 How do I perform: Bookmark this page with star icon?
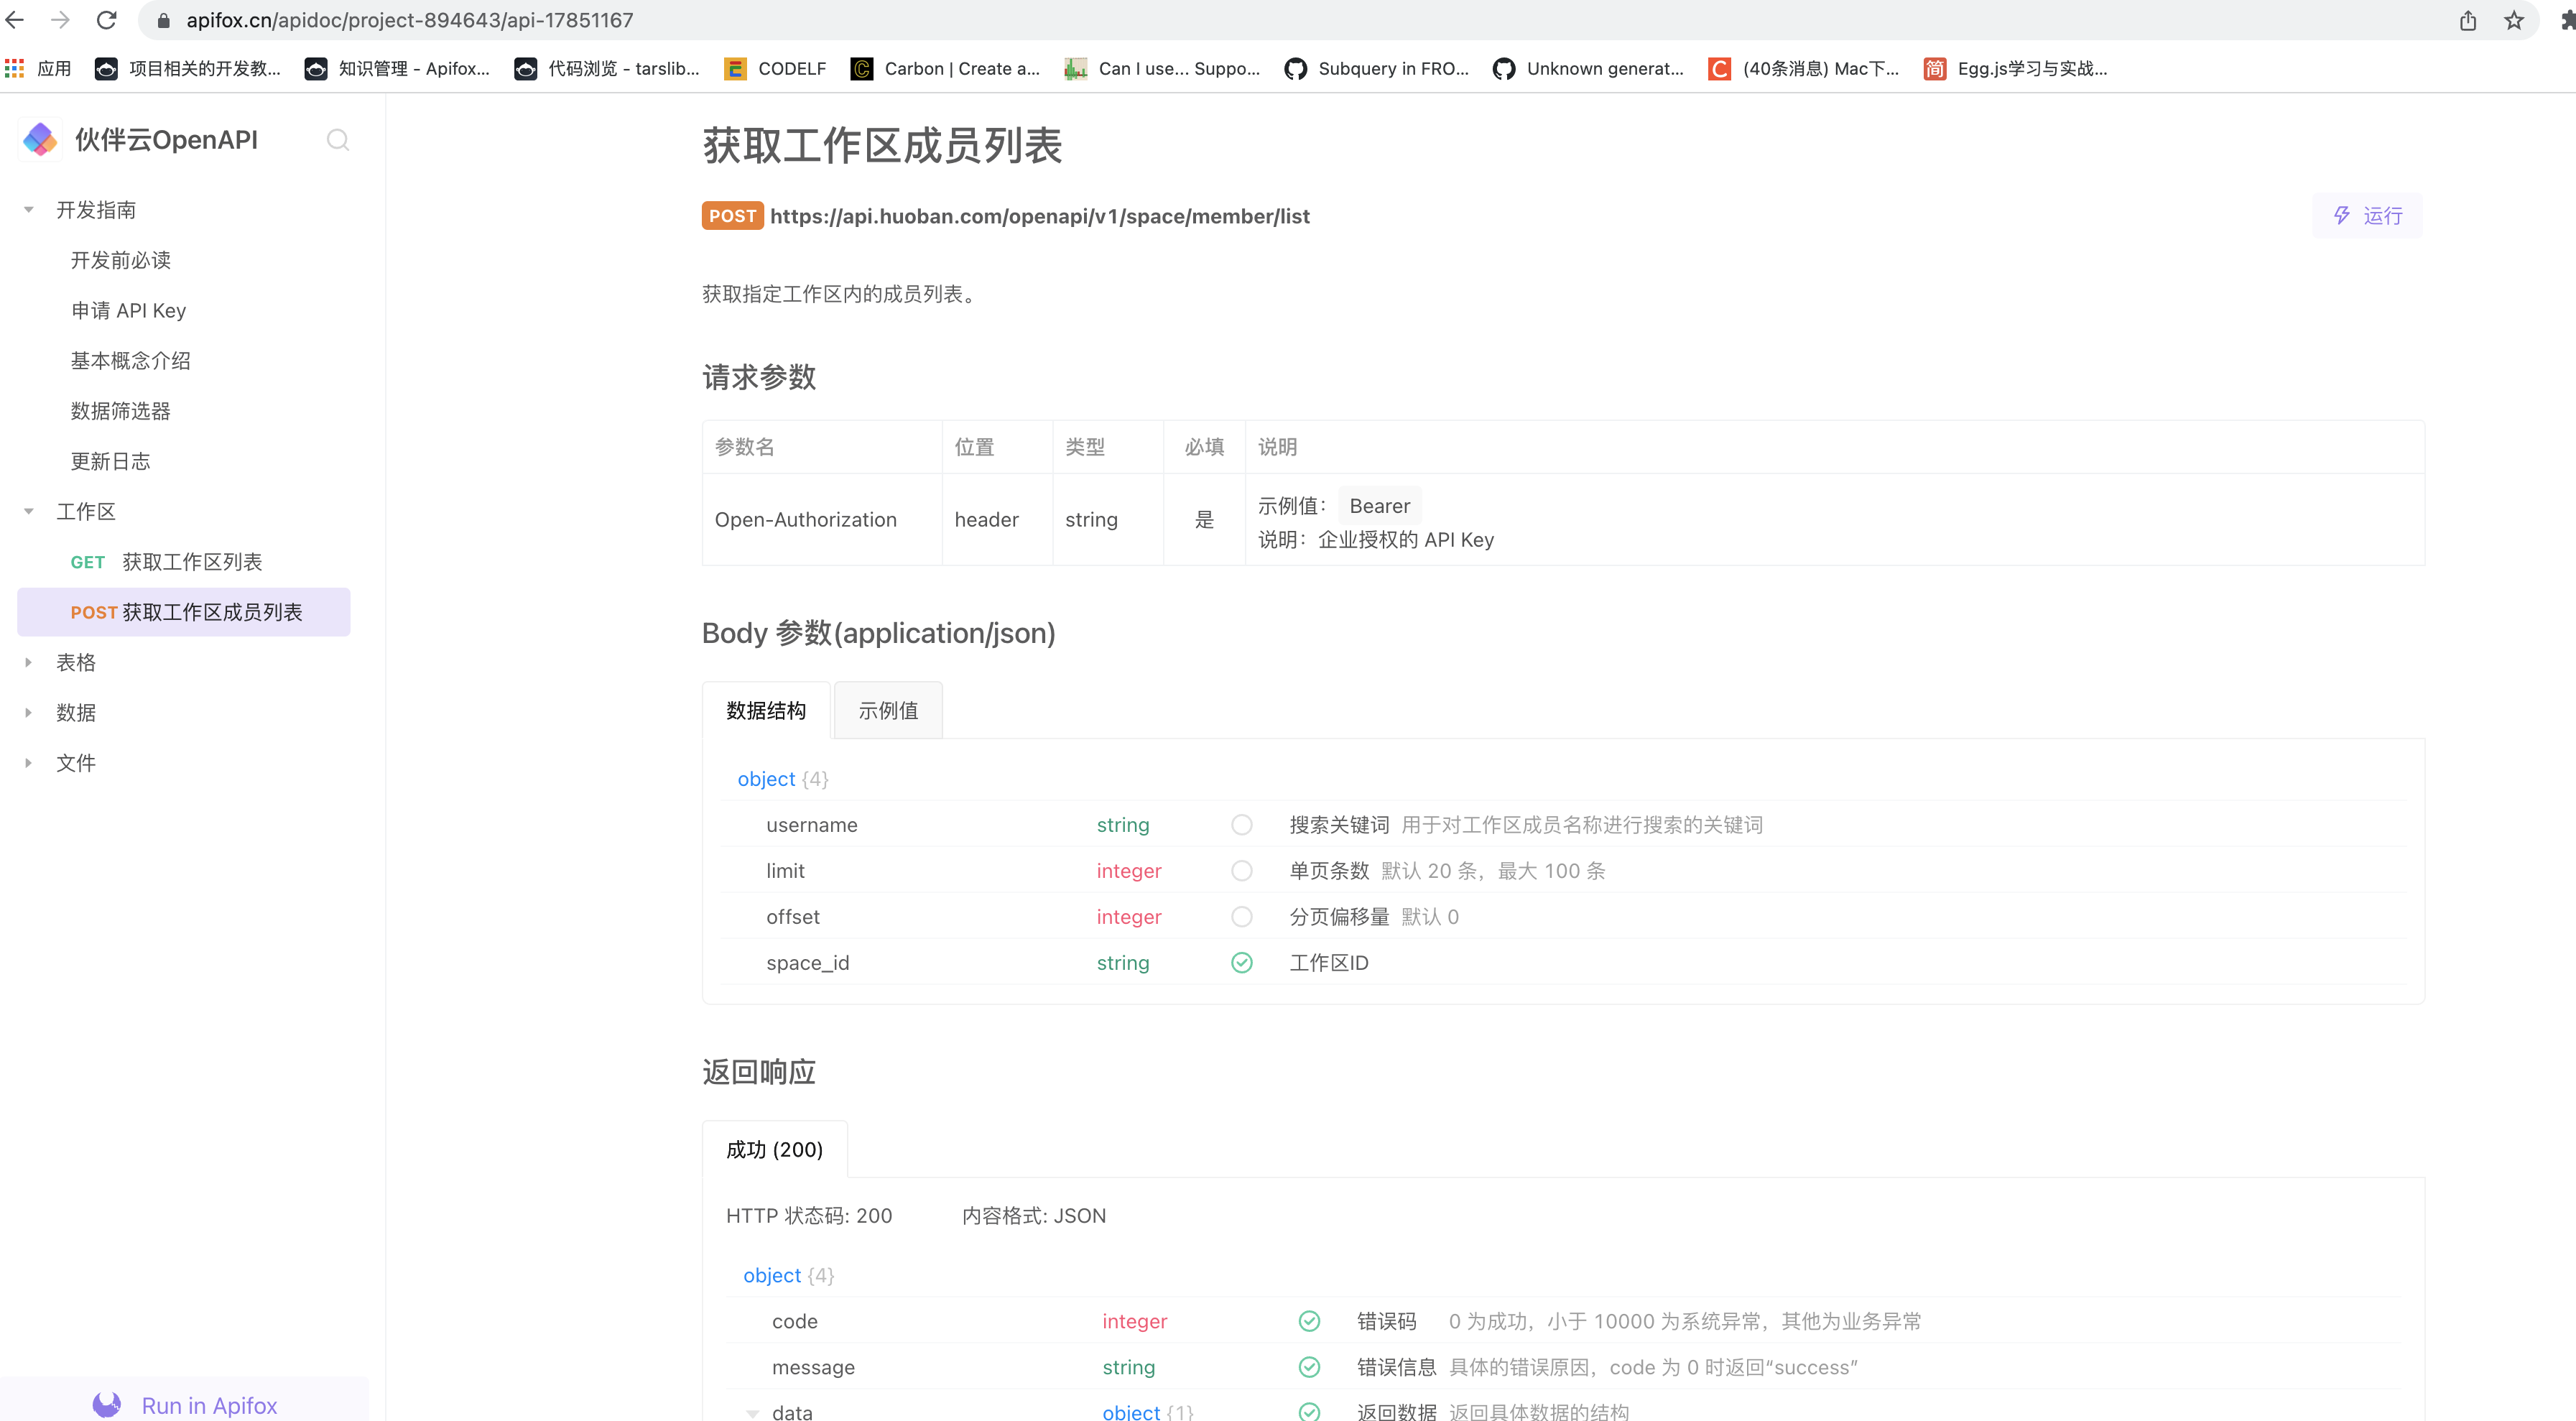coord(2513,20)
